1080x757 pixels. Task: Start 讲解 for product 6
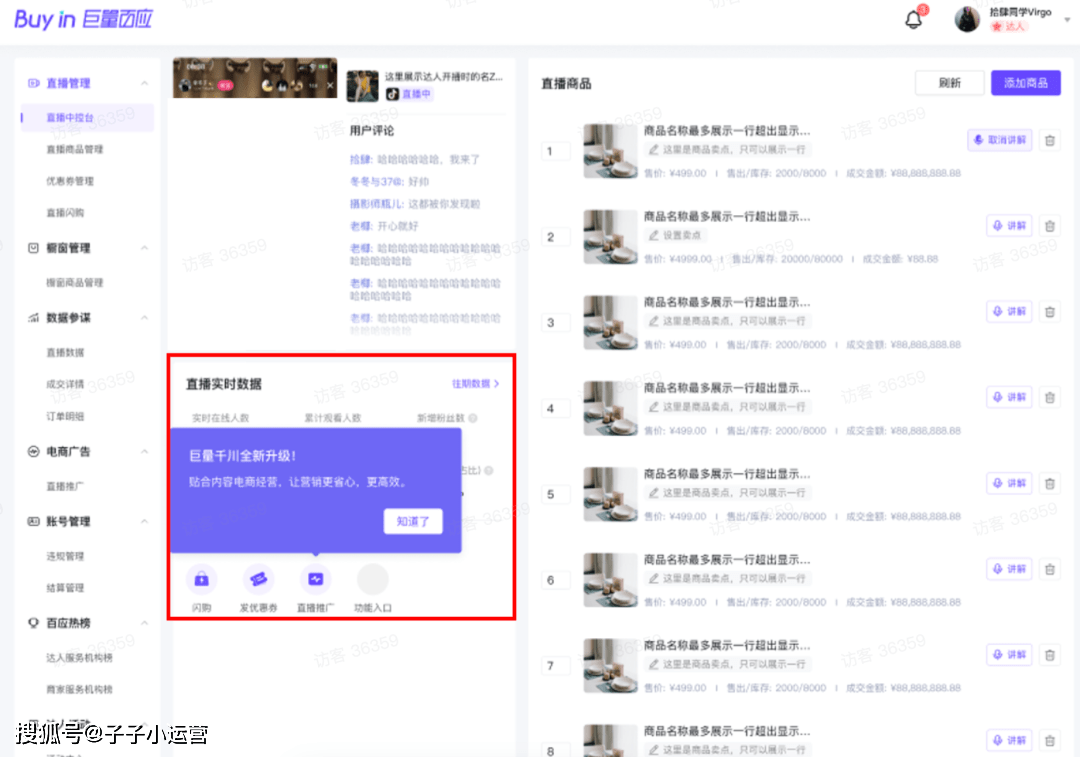1009,569
